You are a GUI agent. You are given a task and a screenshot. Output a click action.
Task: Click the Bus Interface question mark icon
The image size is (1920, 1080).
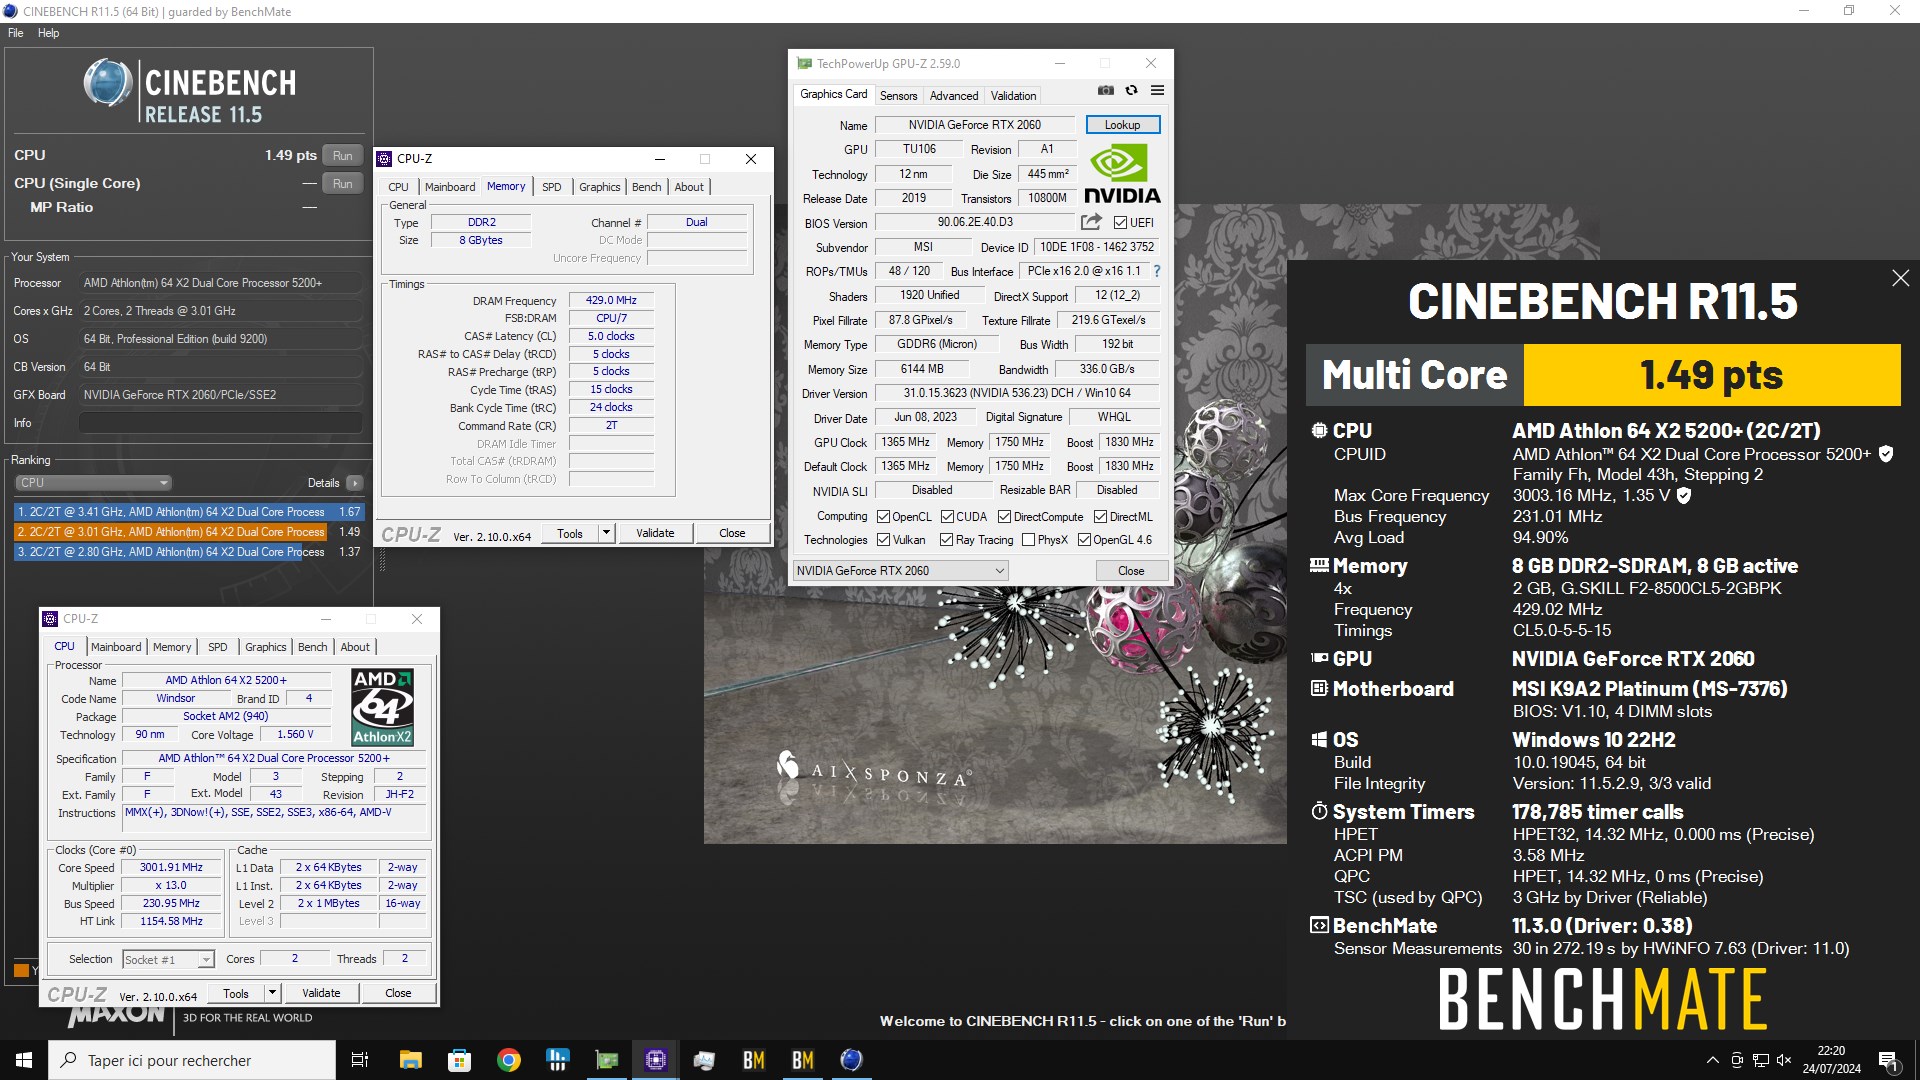pos(1157,271)
